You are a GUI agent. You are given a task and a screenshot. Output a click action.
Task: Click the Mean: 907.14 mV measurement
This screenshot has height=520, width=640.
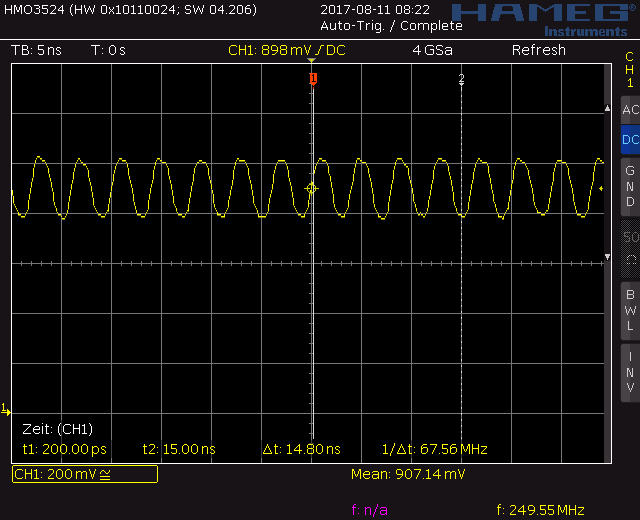(x=408, y=474)
